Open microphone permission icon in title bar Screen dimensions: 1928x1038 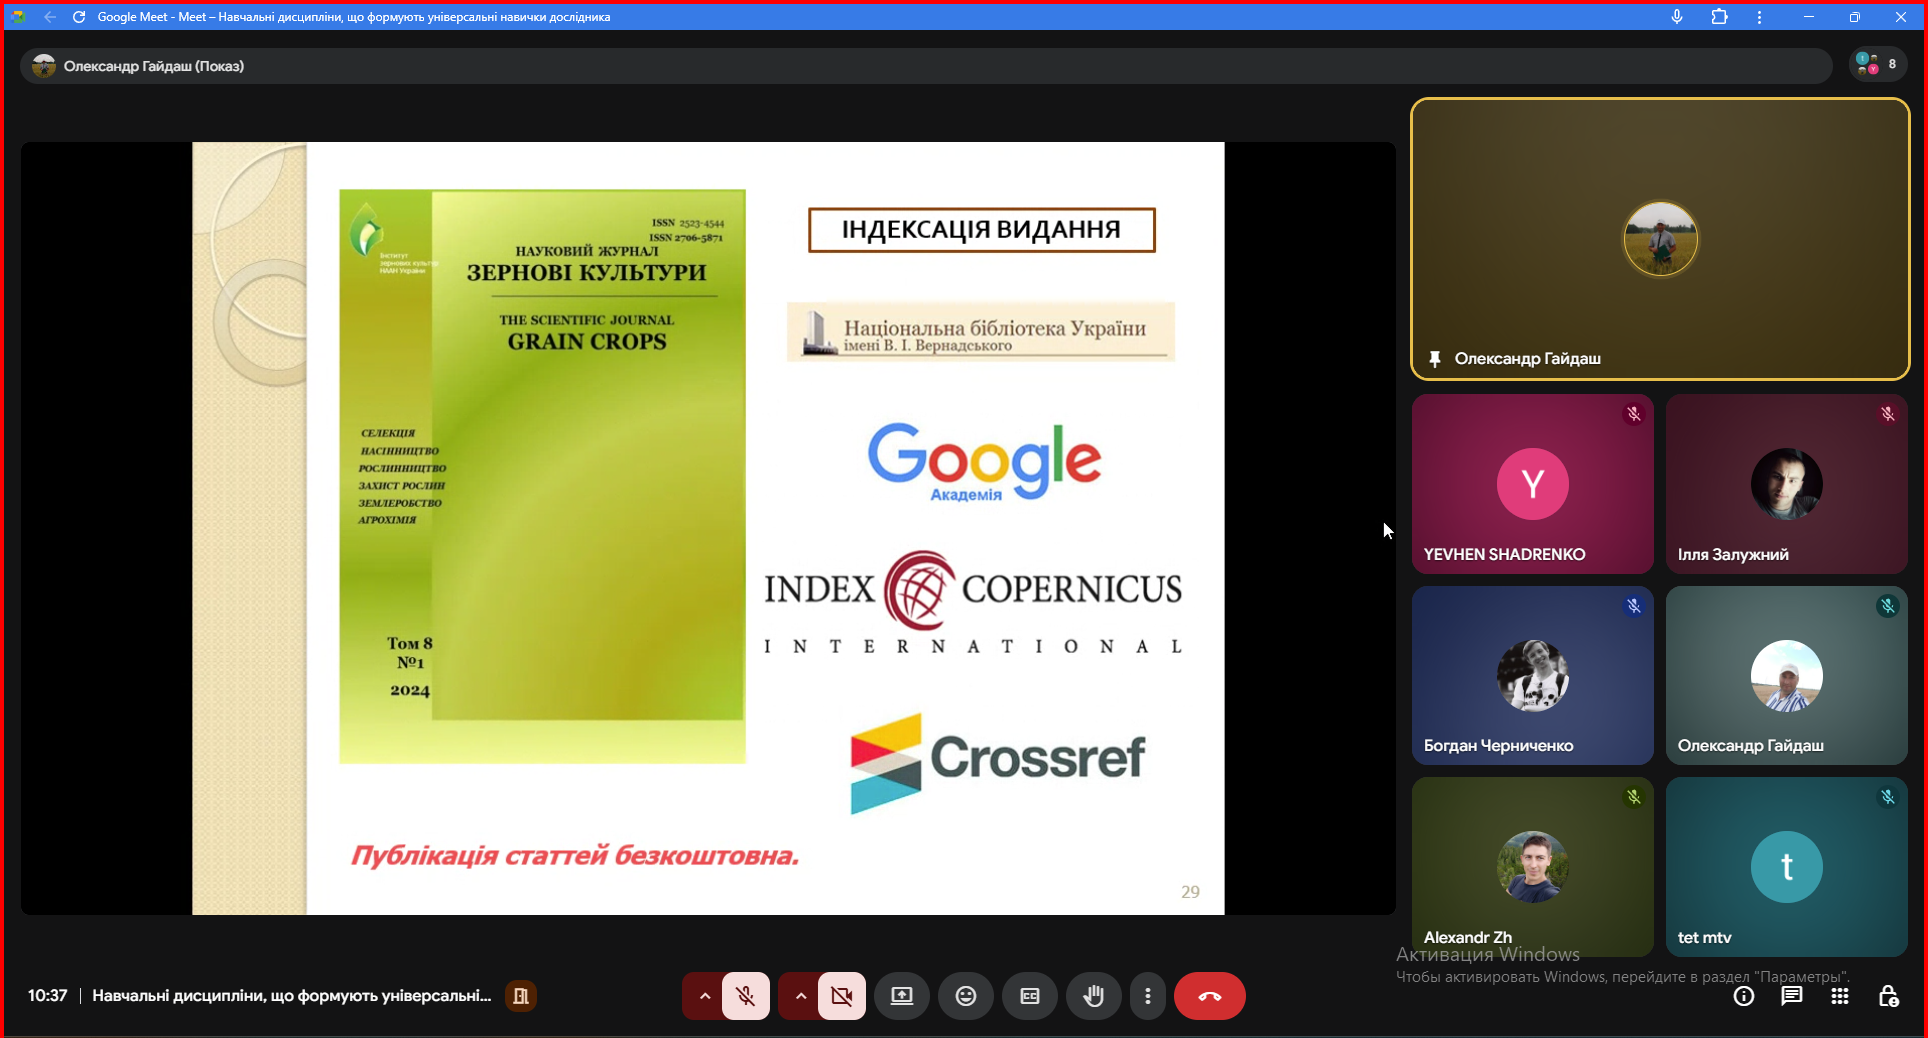tap(1677, 17)
